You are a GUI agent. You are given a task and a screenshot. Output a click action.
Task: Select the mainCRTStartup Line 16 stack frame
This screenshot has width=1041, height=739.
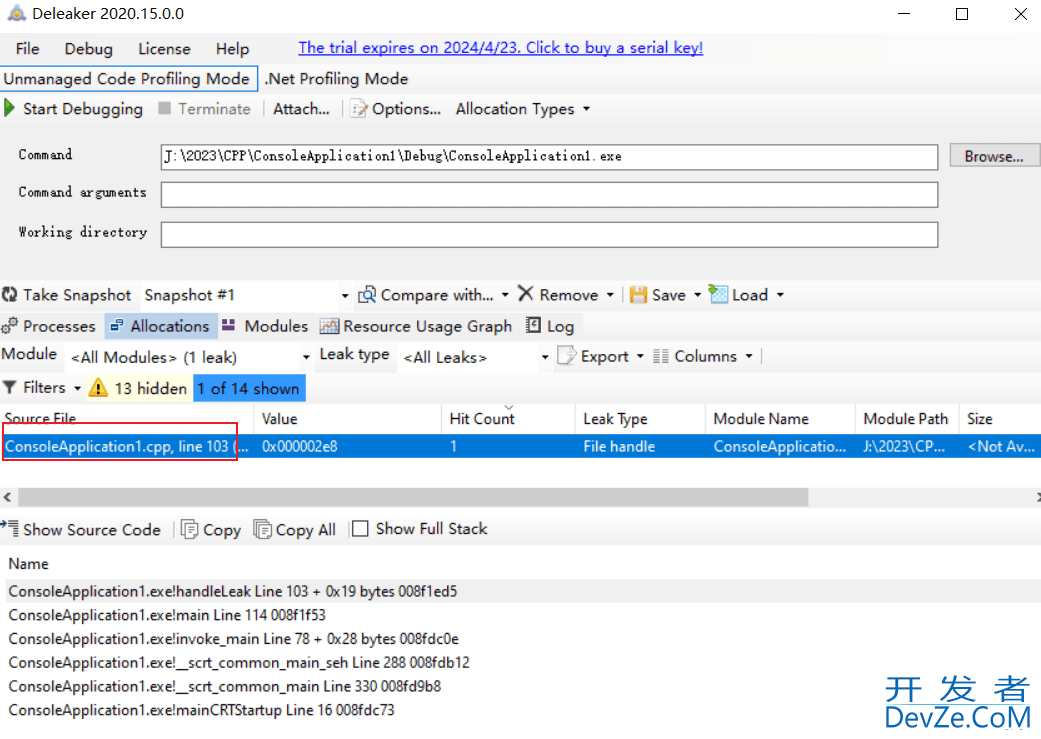click(x=201, y=710)
